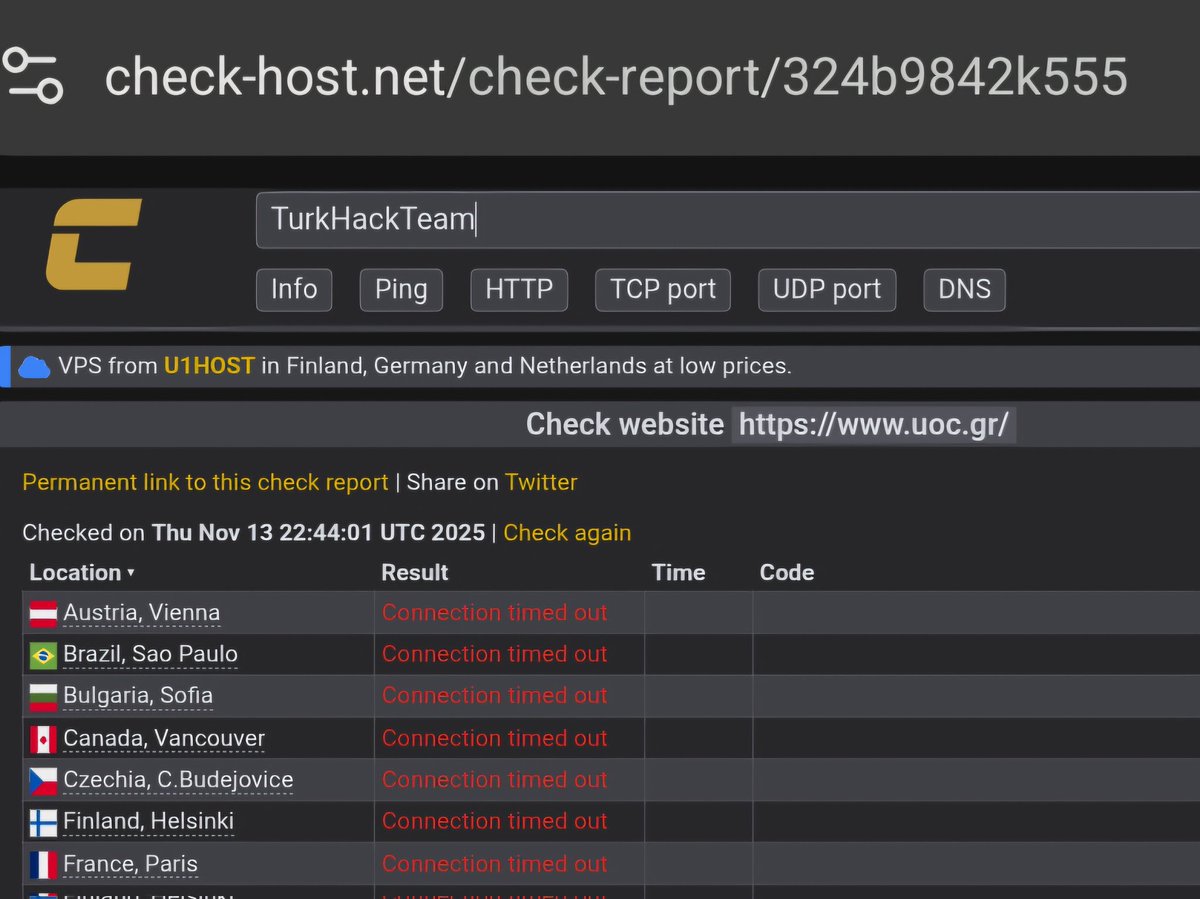
Task: Open the U1HOST ad link
Action: click(x=209, y=366)
